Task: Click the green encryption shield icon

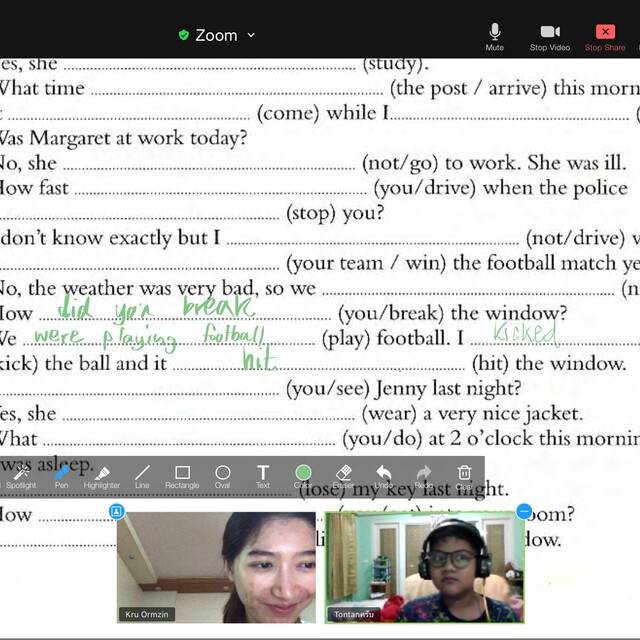Action: tap(184, 35)
